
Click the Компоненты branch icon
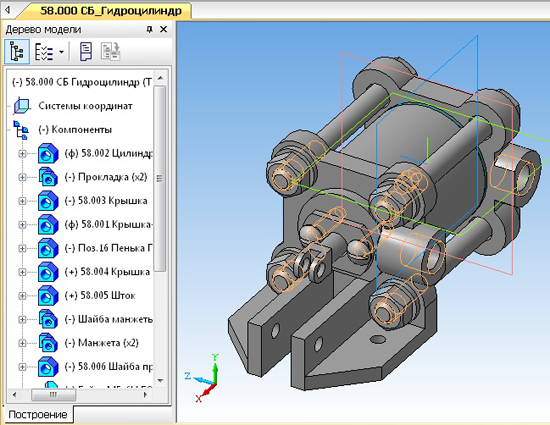pos(21,129)
